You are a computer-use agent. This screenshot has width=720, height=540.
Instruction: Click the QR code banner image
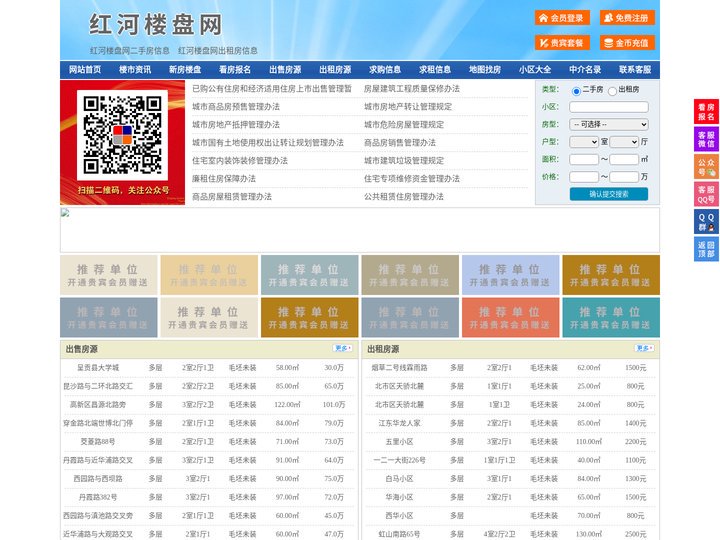coord(123,142)
